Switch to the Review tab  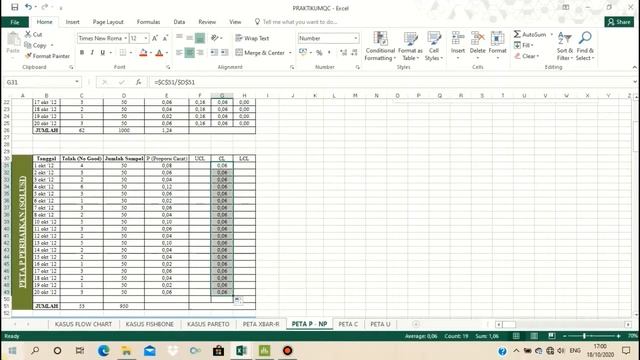click(207, 22)
